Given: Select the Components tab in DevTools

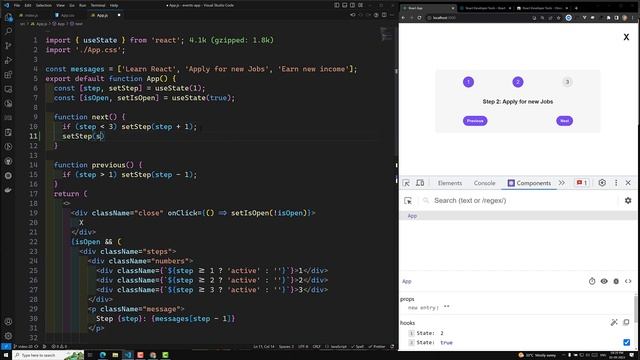Looking at the screenshot, I should (x=529, y=183).
